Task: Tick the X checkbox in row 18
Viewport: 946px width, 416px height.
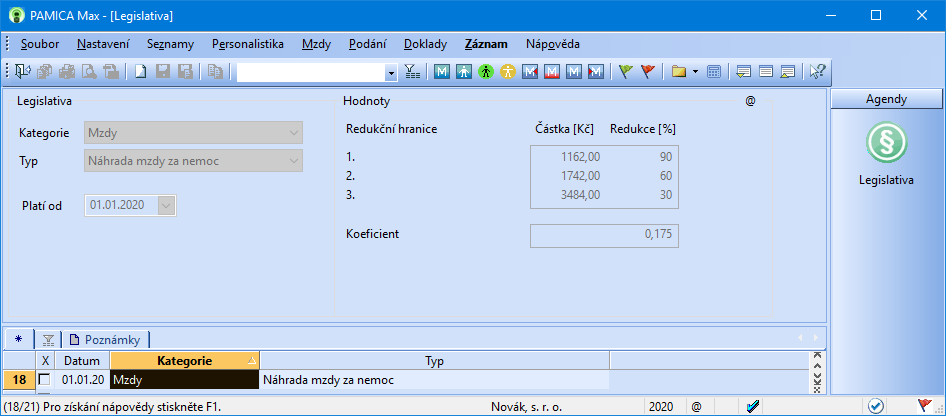Action: (x=45, y=380)
